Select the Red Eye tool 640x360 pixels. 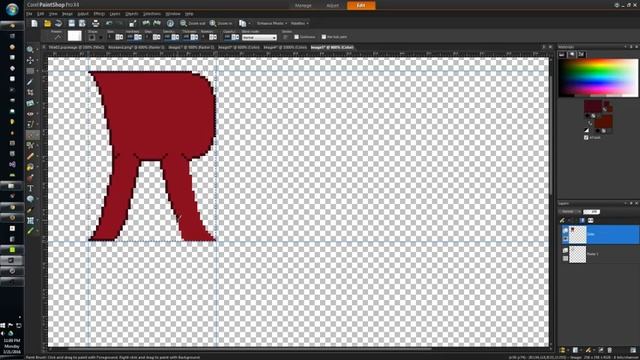[30, 114]
